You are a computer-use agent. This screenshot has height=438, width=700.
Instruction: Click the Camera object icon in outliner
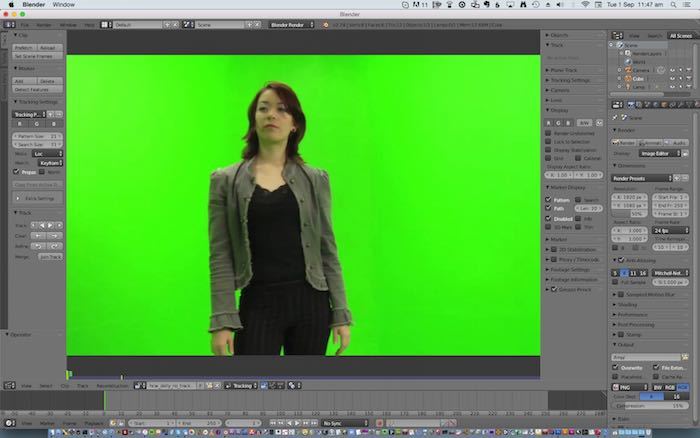[628, 70]
